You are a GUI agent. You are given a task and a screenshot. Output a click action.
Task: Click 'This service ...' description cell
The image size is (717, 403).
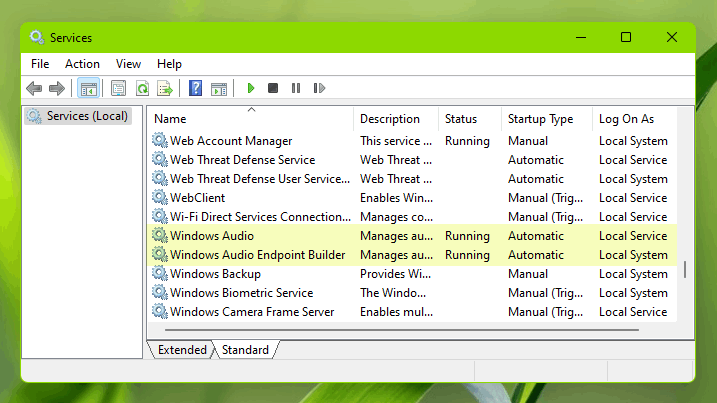(396, 141)
